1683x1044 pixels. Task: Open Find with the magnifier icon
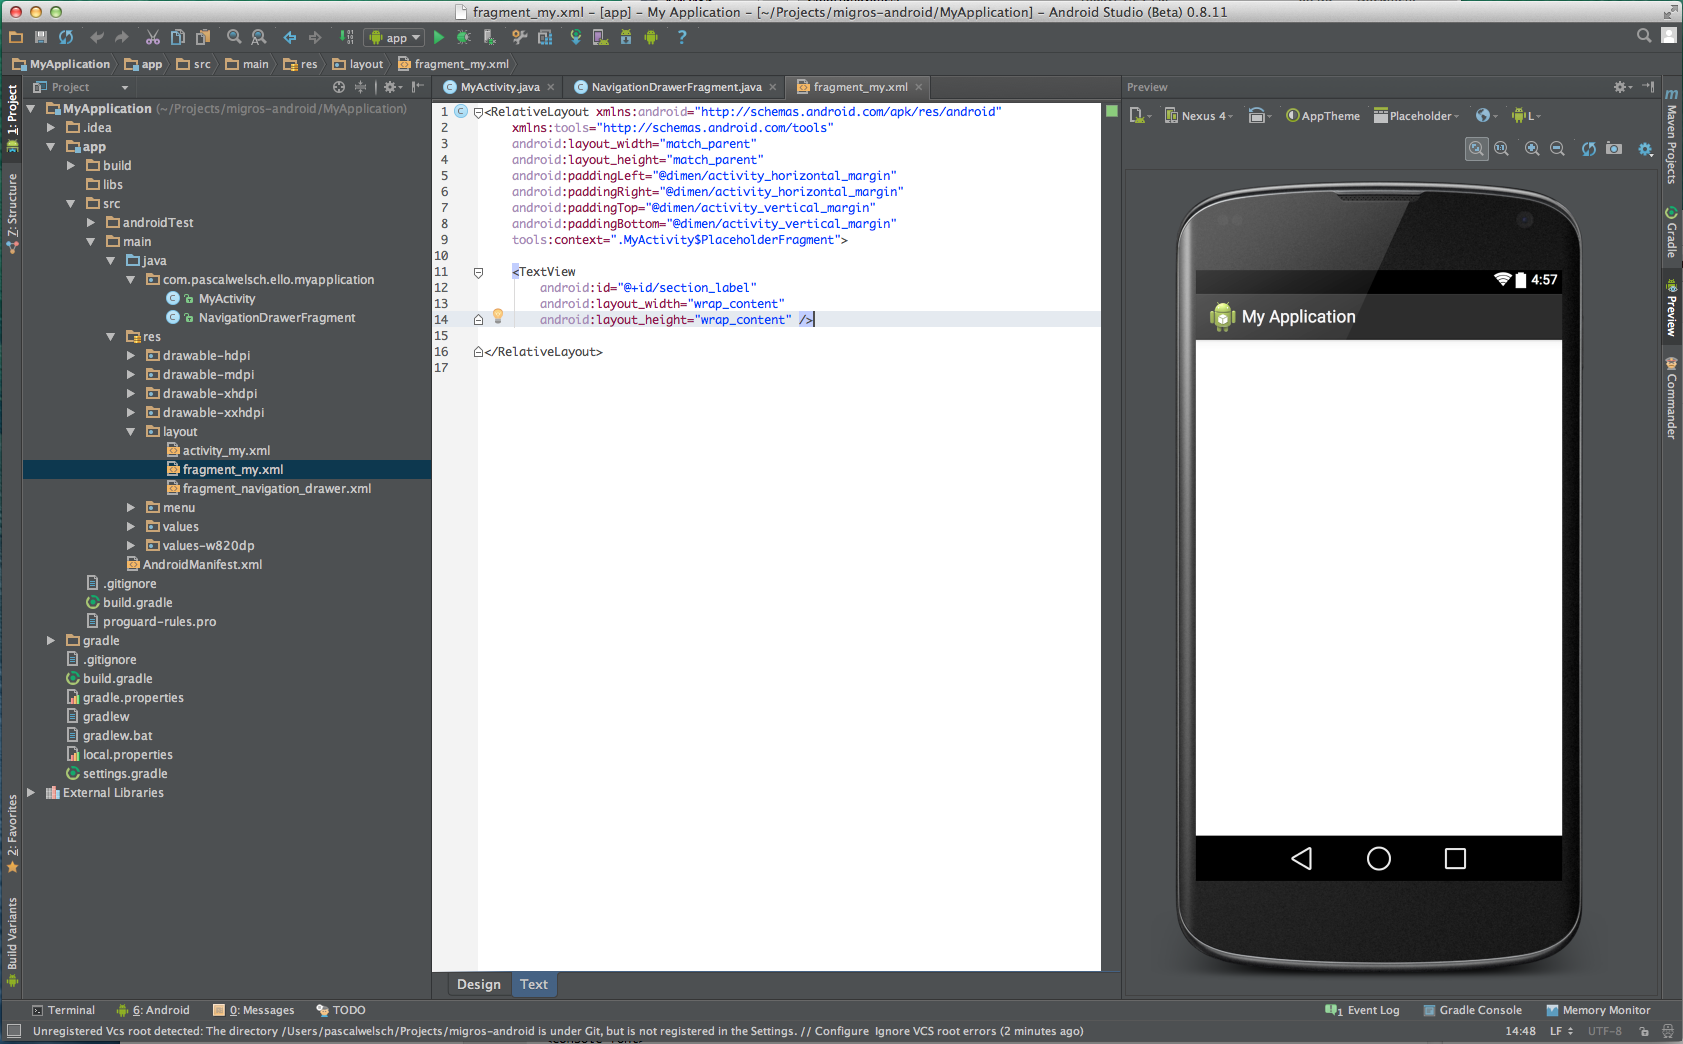[234, 37]
